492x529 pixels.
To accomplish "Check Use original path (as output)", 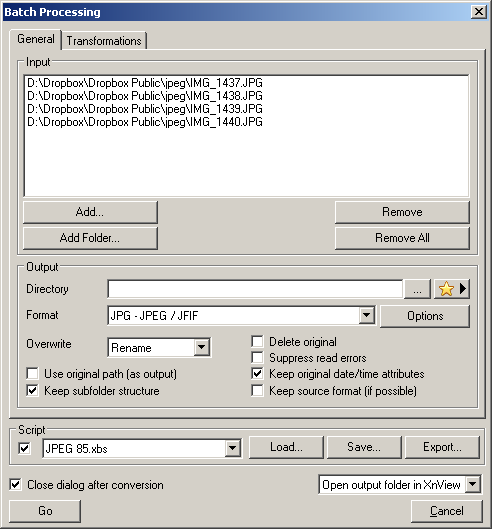I will point(32,373).
